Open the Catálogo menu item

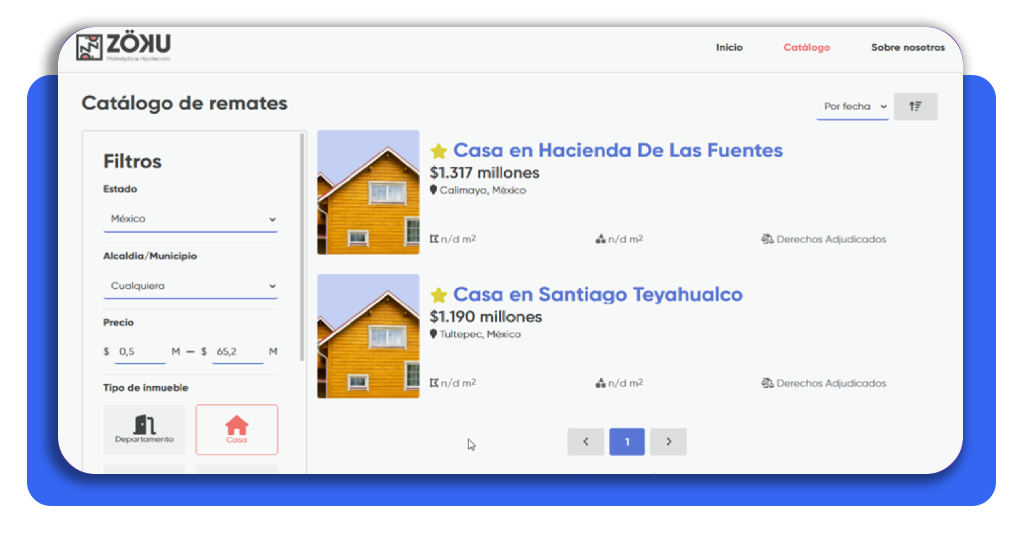807,48
